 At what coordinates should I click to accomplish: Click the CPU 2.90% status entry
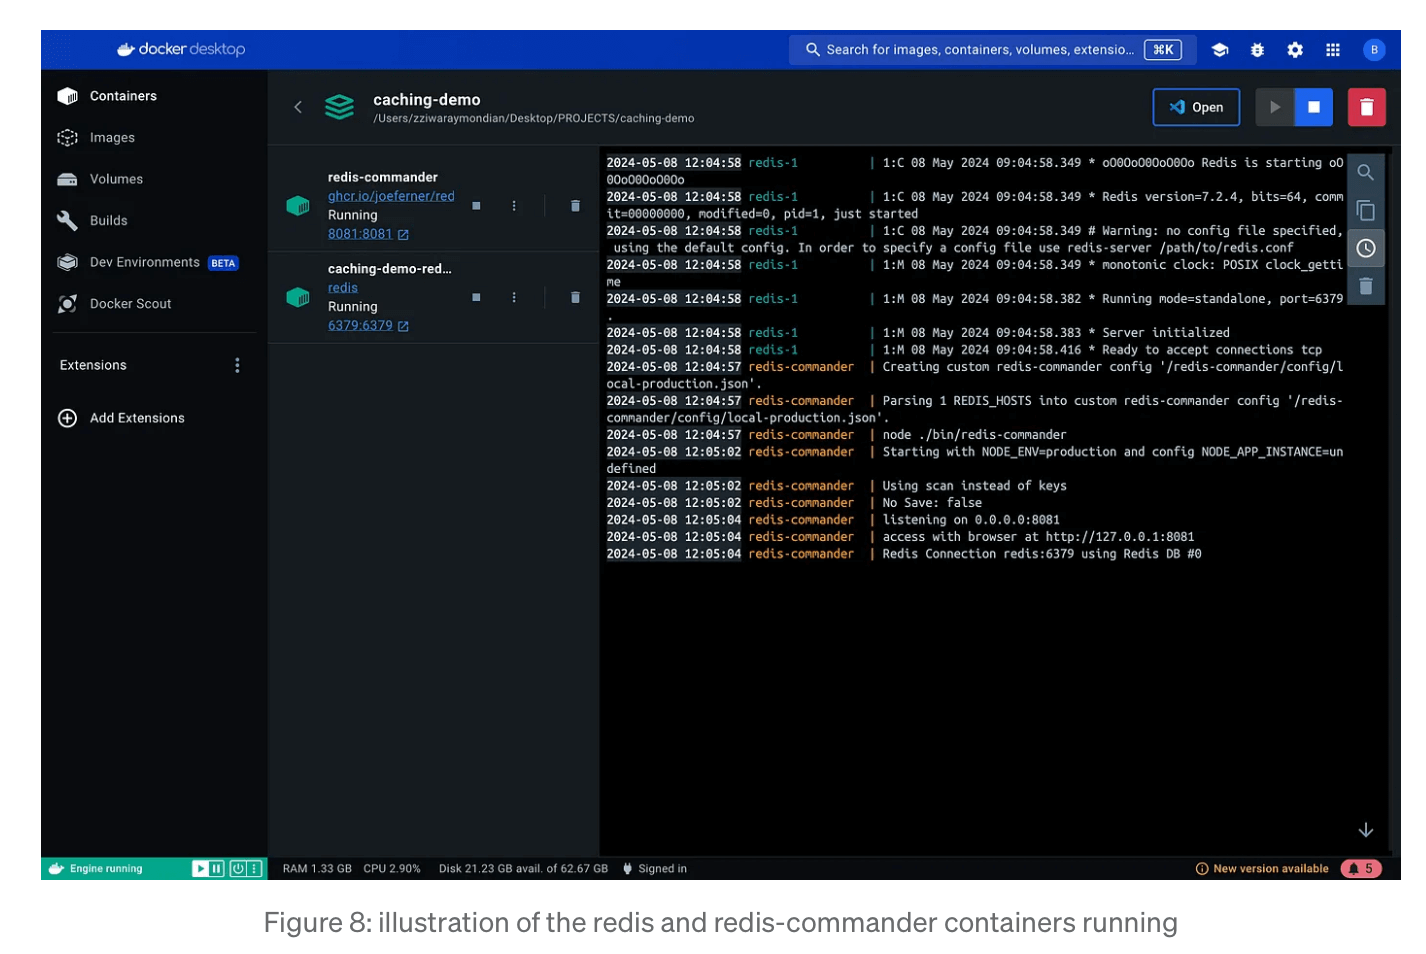tap(392, 869)
